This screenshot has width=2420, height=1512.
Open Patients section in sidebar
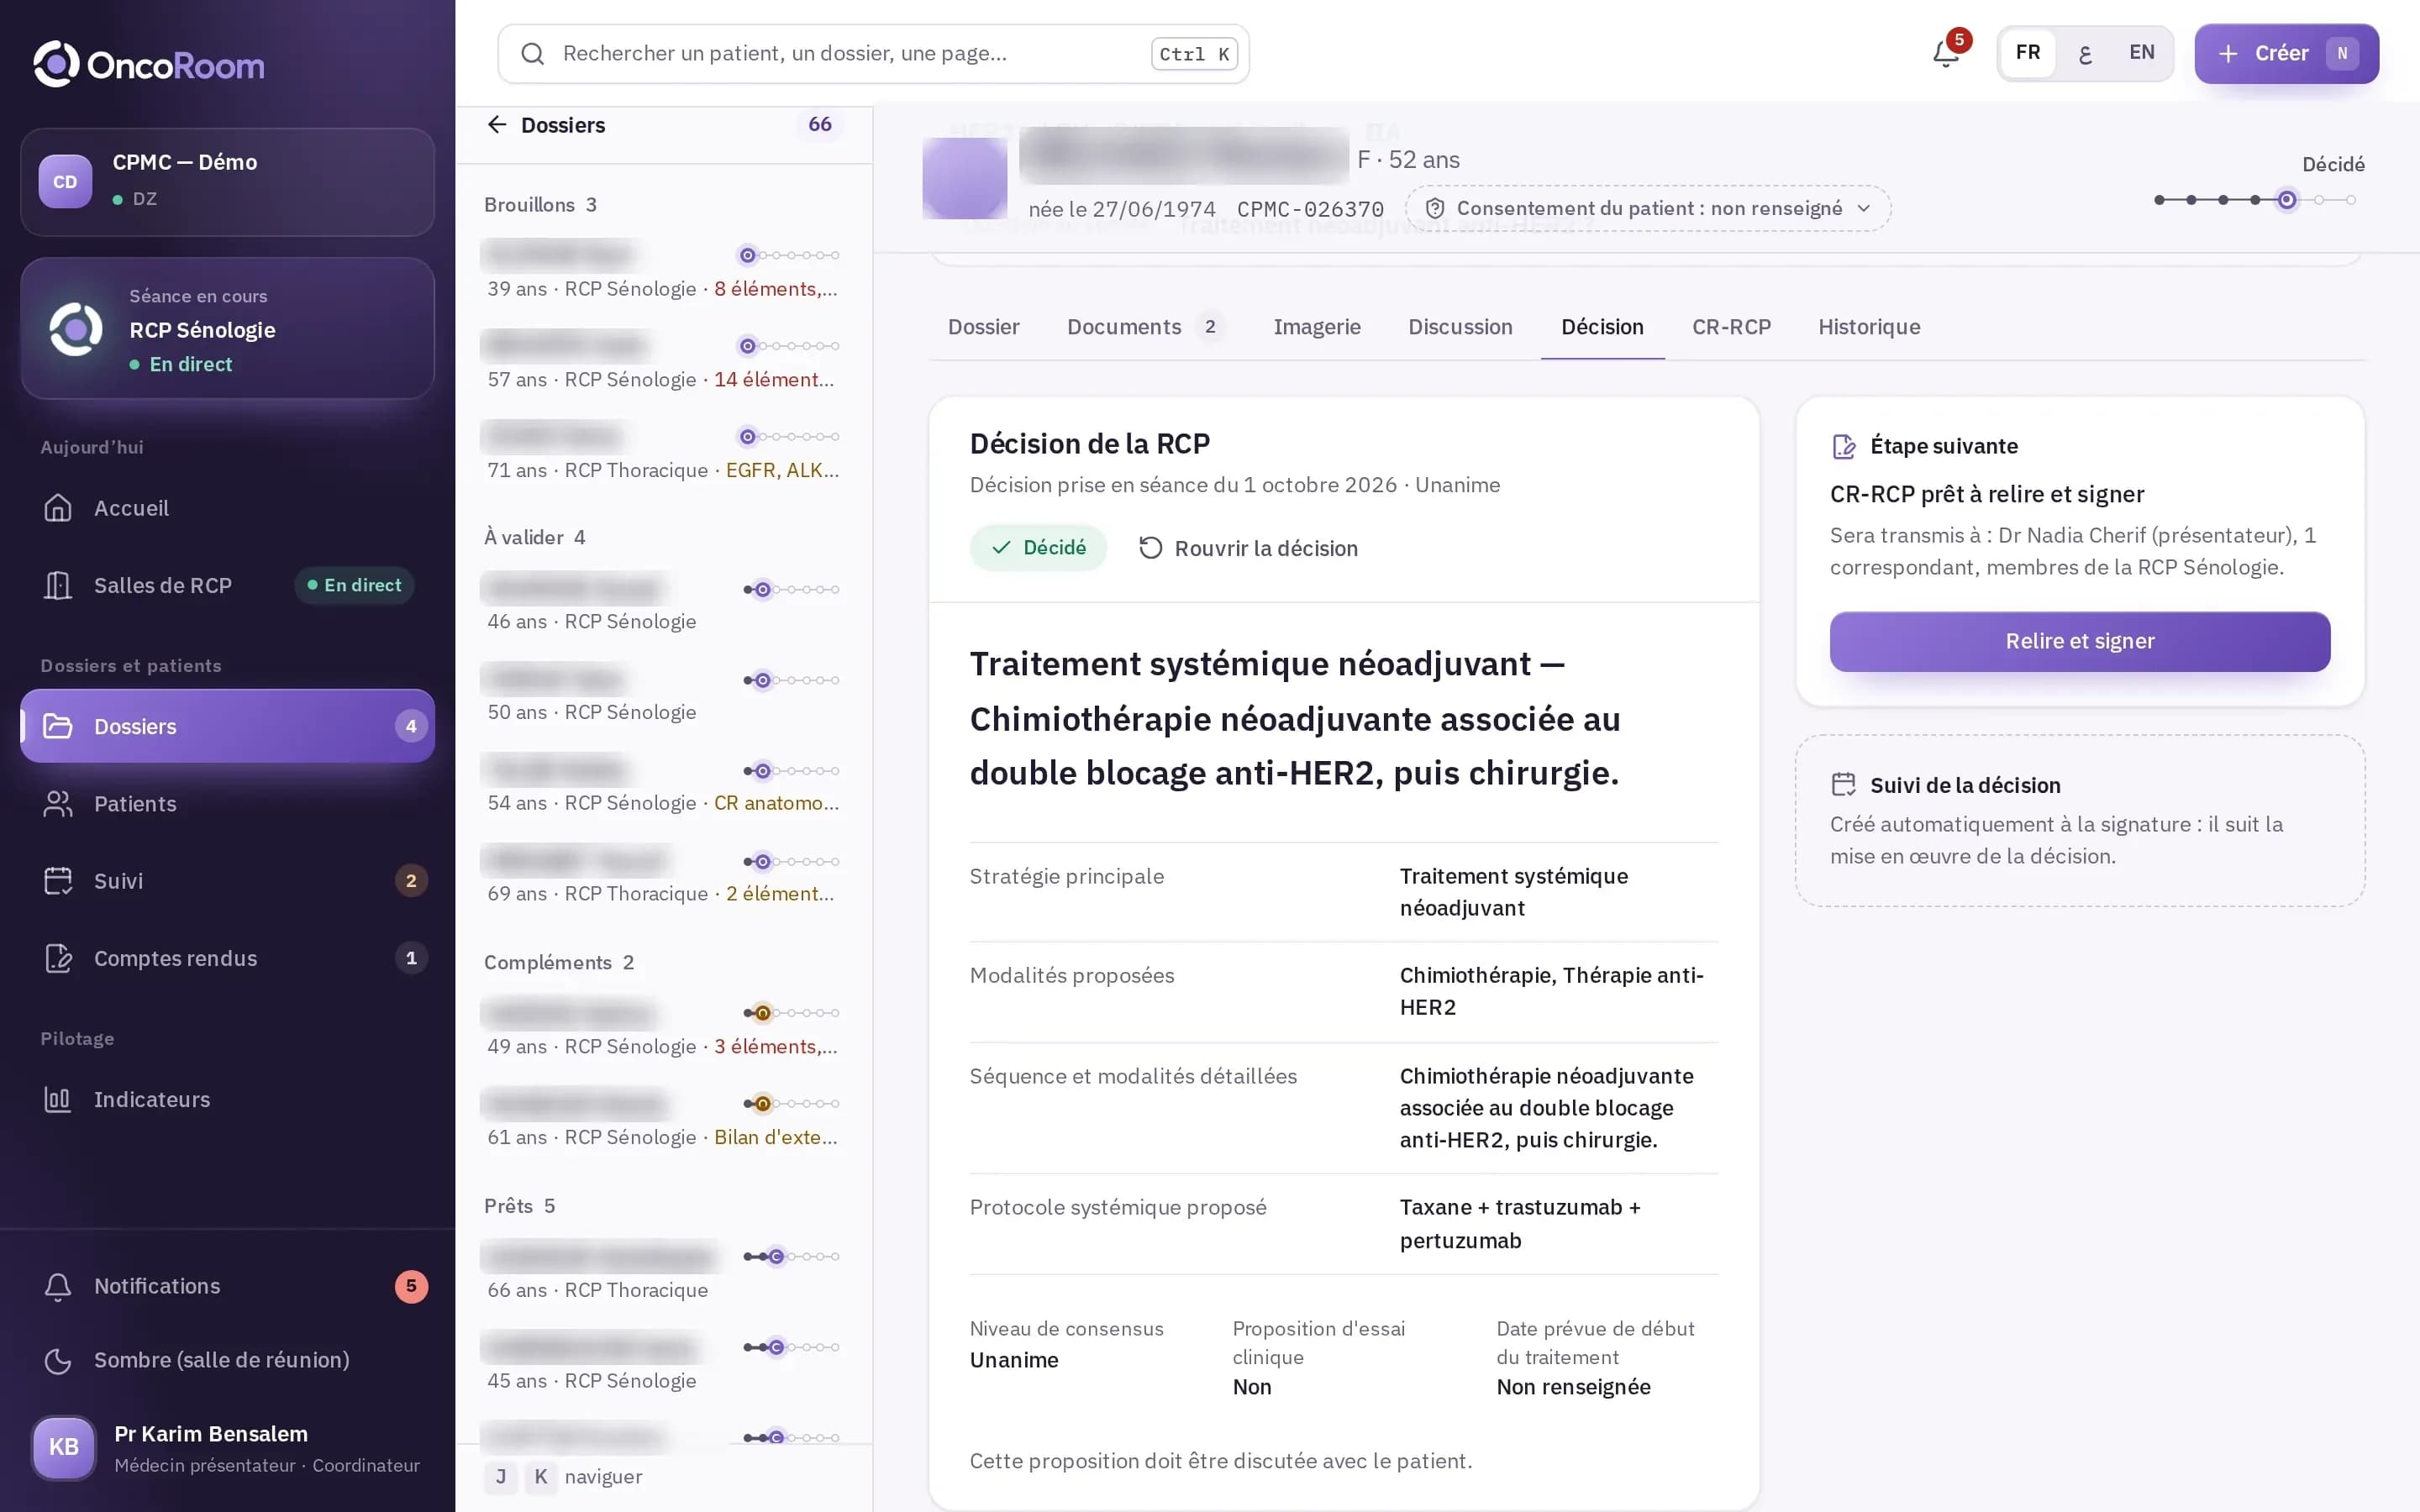[x=227, y=804]
